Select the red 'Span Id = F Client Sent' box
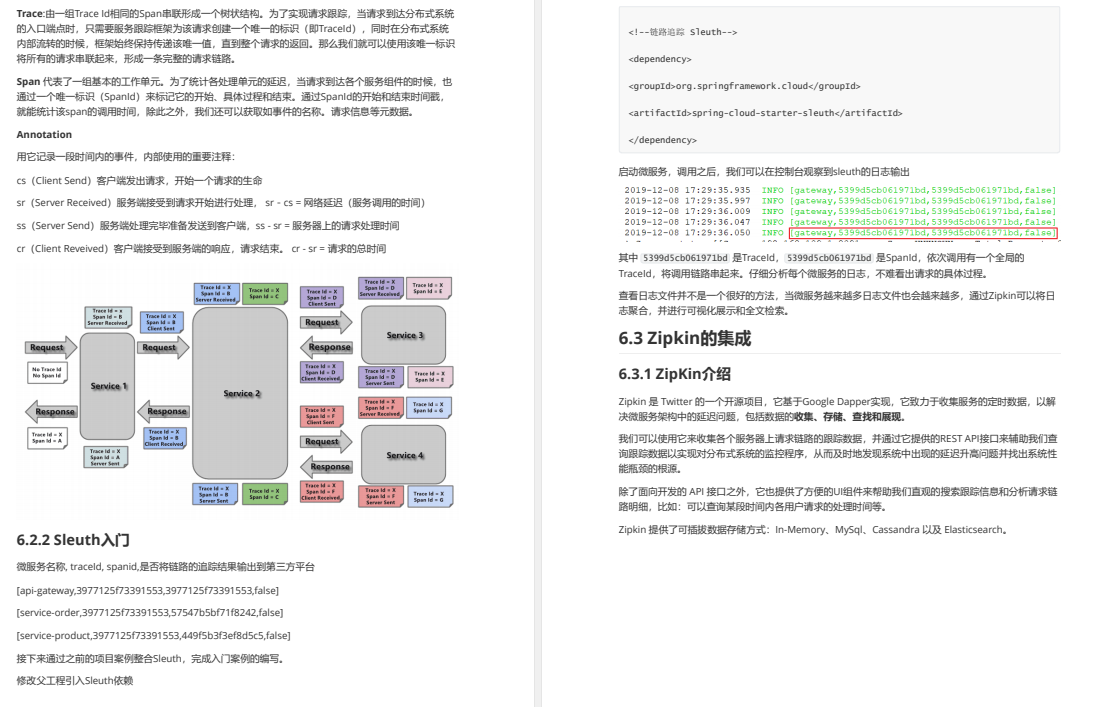Viewport: 1103px width, 707px height. click(x=322, y=414)
